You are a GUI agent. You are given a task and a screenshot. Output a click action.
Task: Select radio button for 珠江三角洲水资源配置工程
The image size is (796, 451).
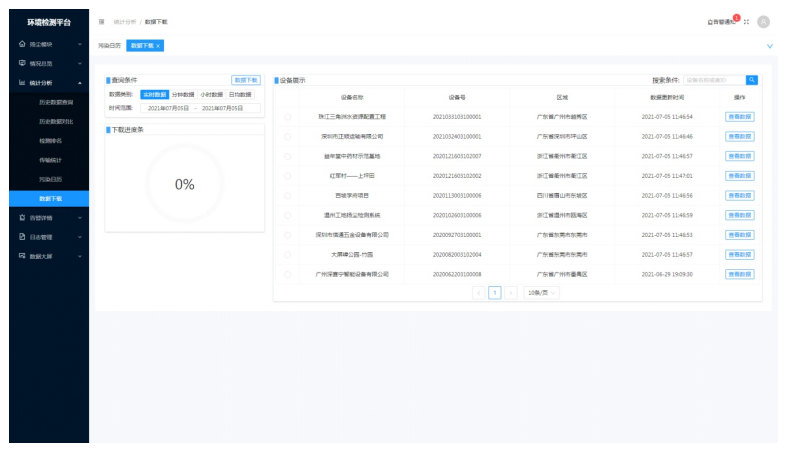tap(288, 117)
